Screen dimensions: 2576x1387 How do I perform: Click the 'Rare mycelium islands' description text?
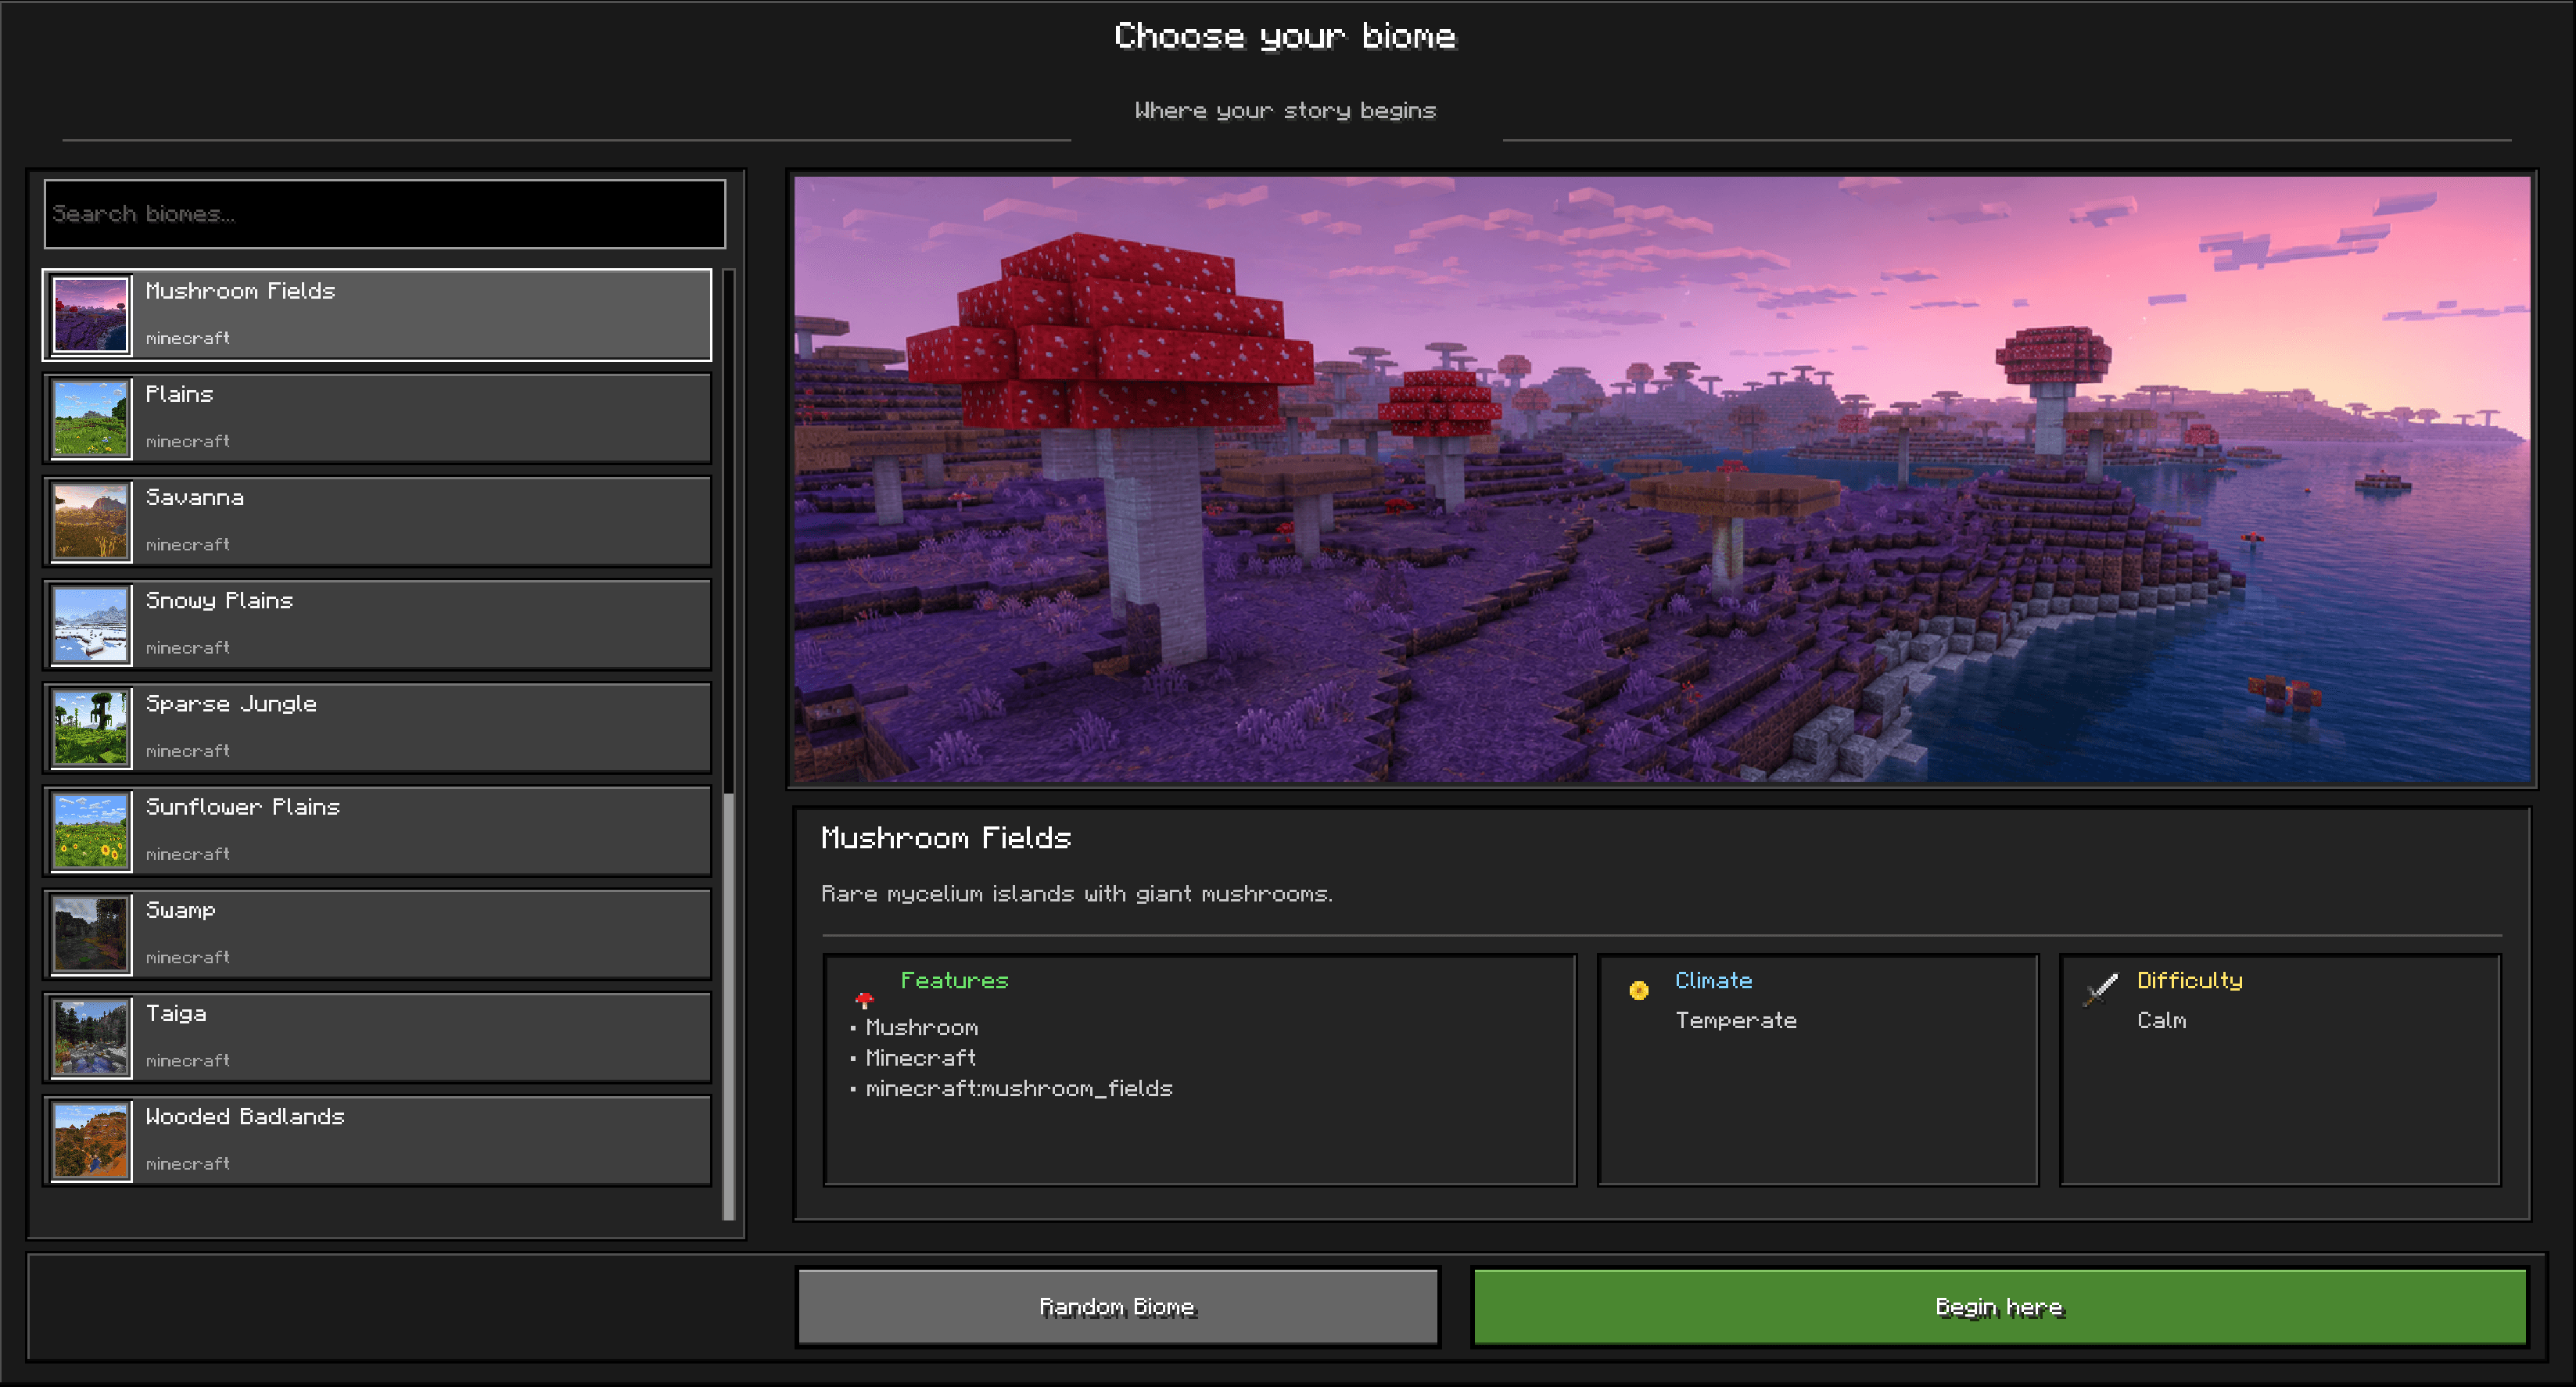pos(1077,894)
